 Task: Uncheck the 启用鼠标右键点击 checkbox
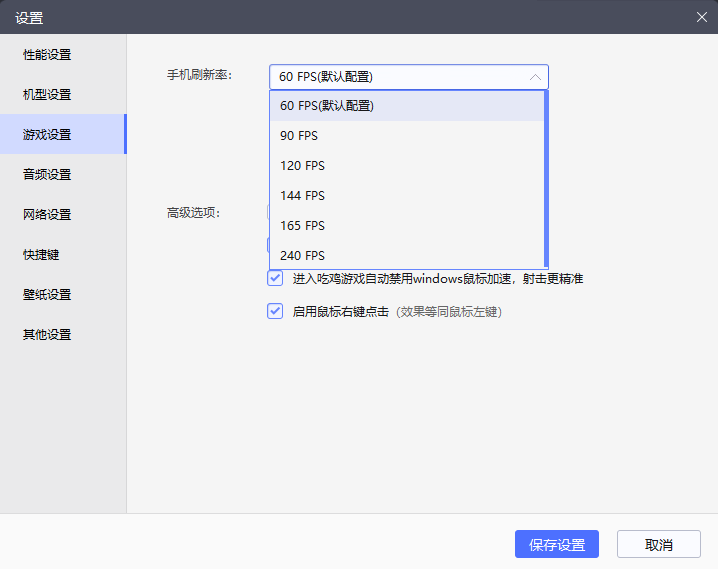click(275, 311)
